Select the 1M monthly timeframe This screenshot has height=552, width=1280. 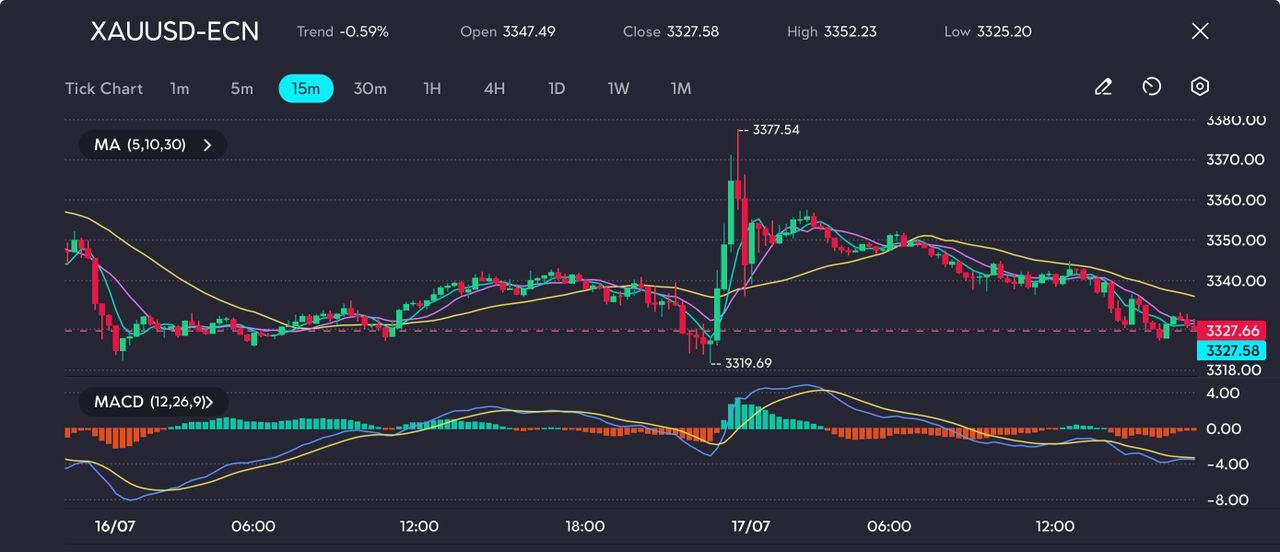tap(681, 89)
